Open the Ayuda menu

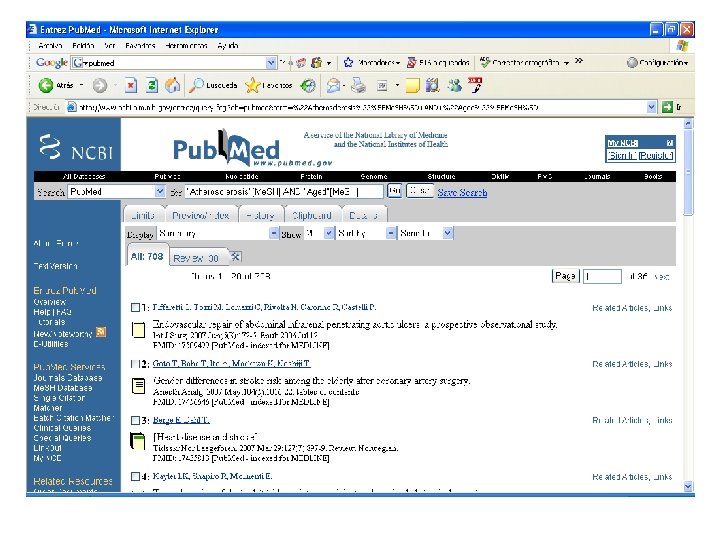click(228, 45)
